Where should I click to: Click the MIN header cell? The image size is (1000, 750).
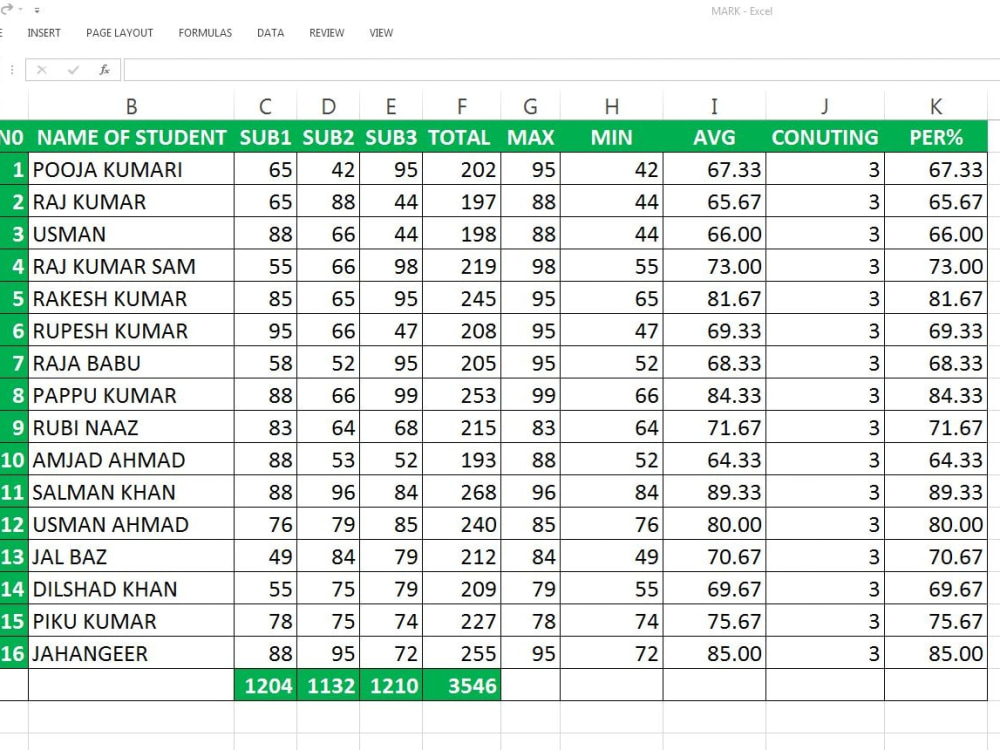pyautogui.click(x=612, y=137)
